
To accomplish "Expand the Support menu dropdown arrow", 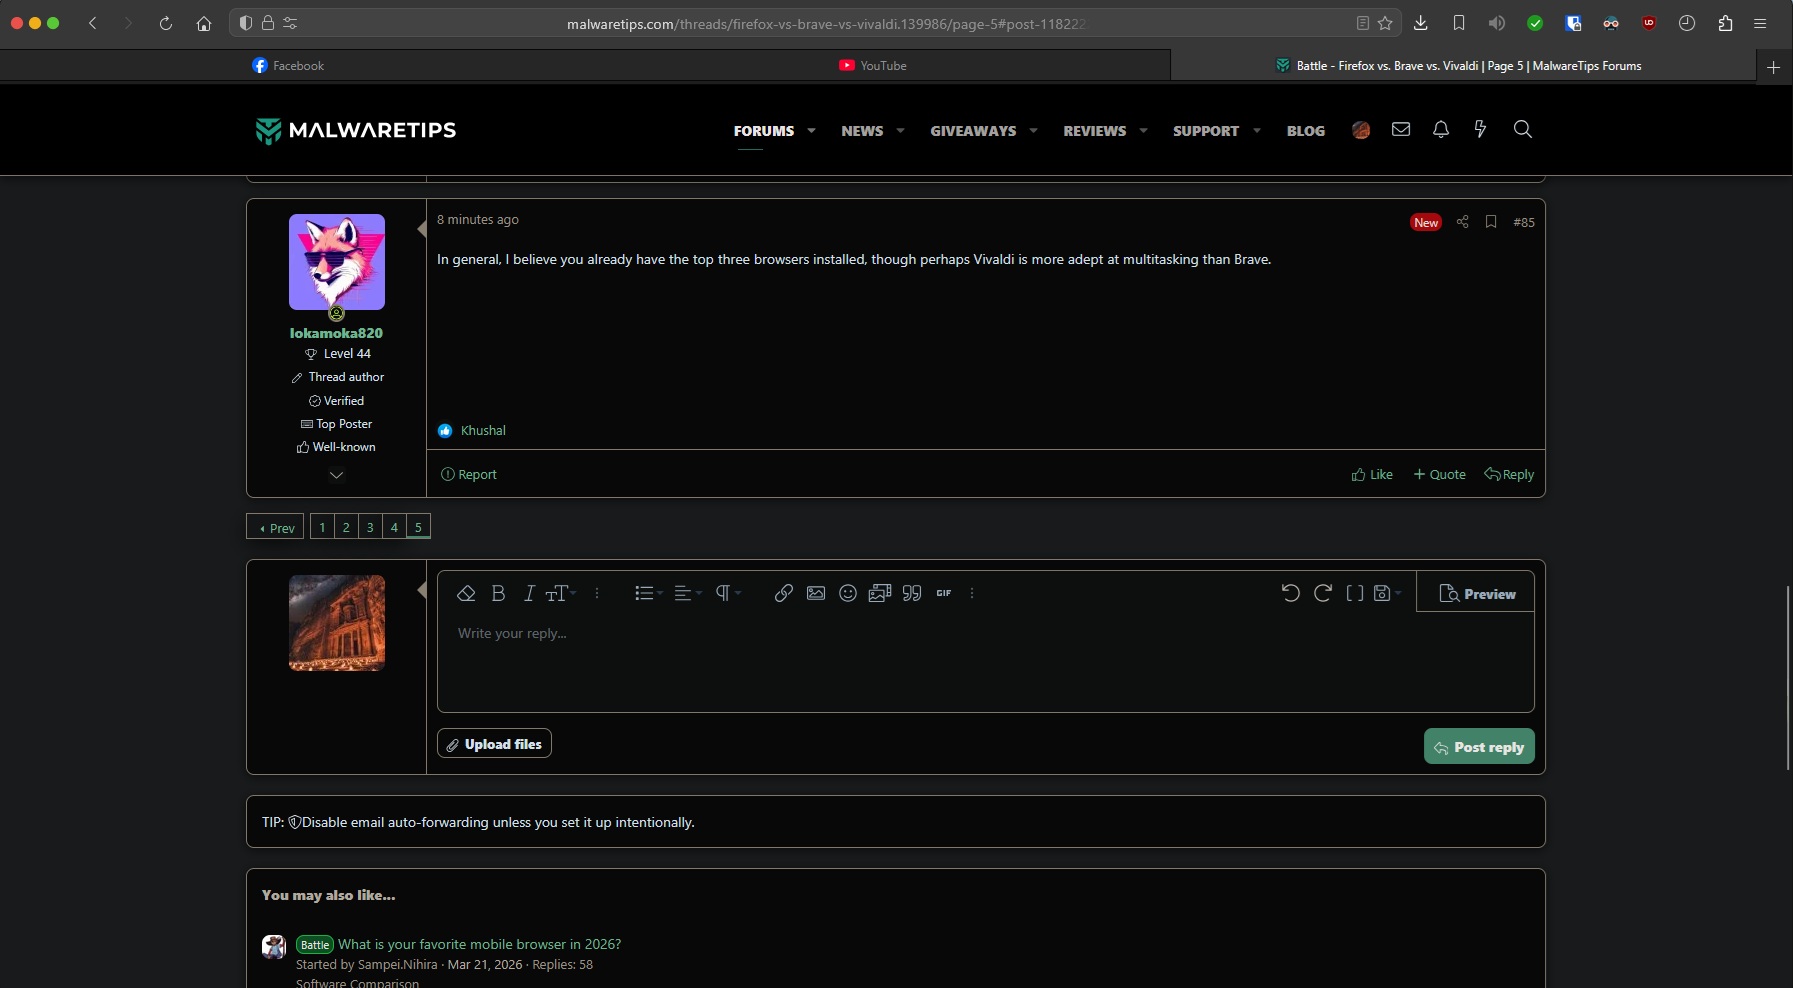I will coord(1257,131).
